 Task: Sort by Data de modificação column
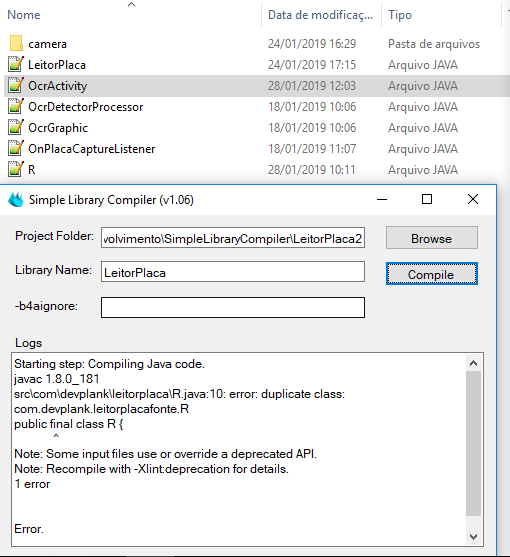point(320,15)
